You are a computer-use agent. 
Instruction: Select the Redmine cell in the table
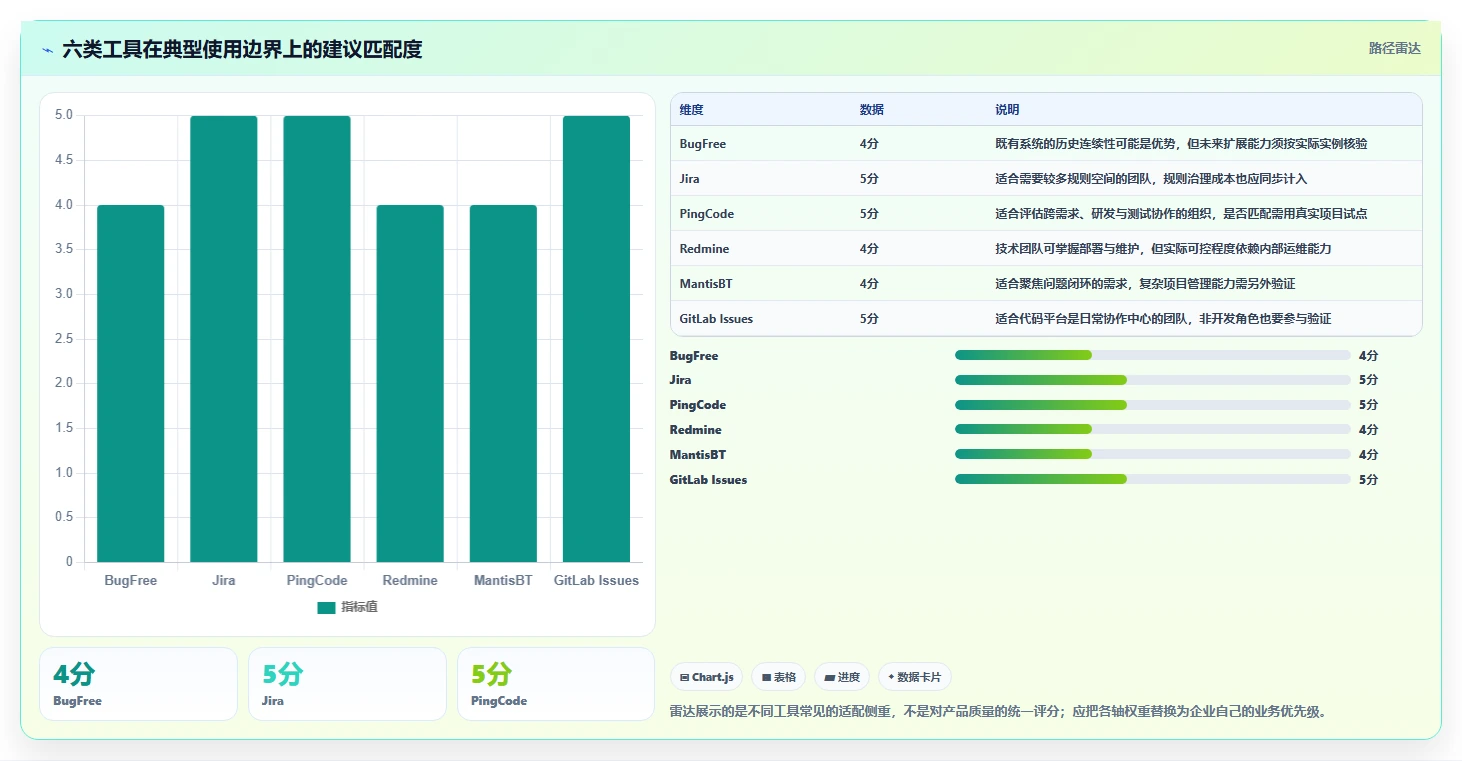point(704,249)
